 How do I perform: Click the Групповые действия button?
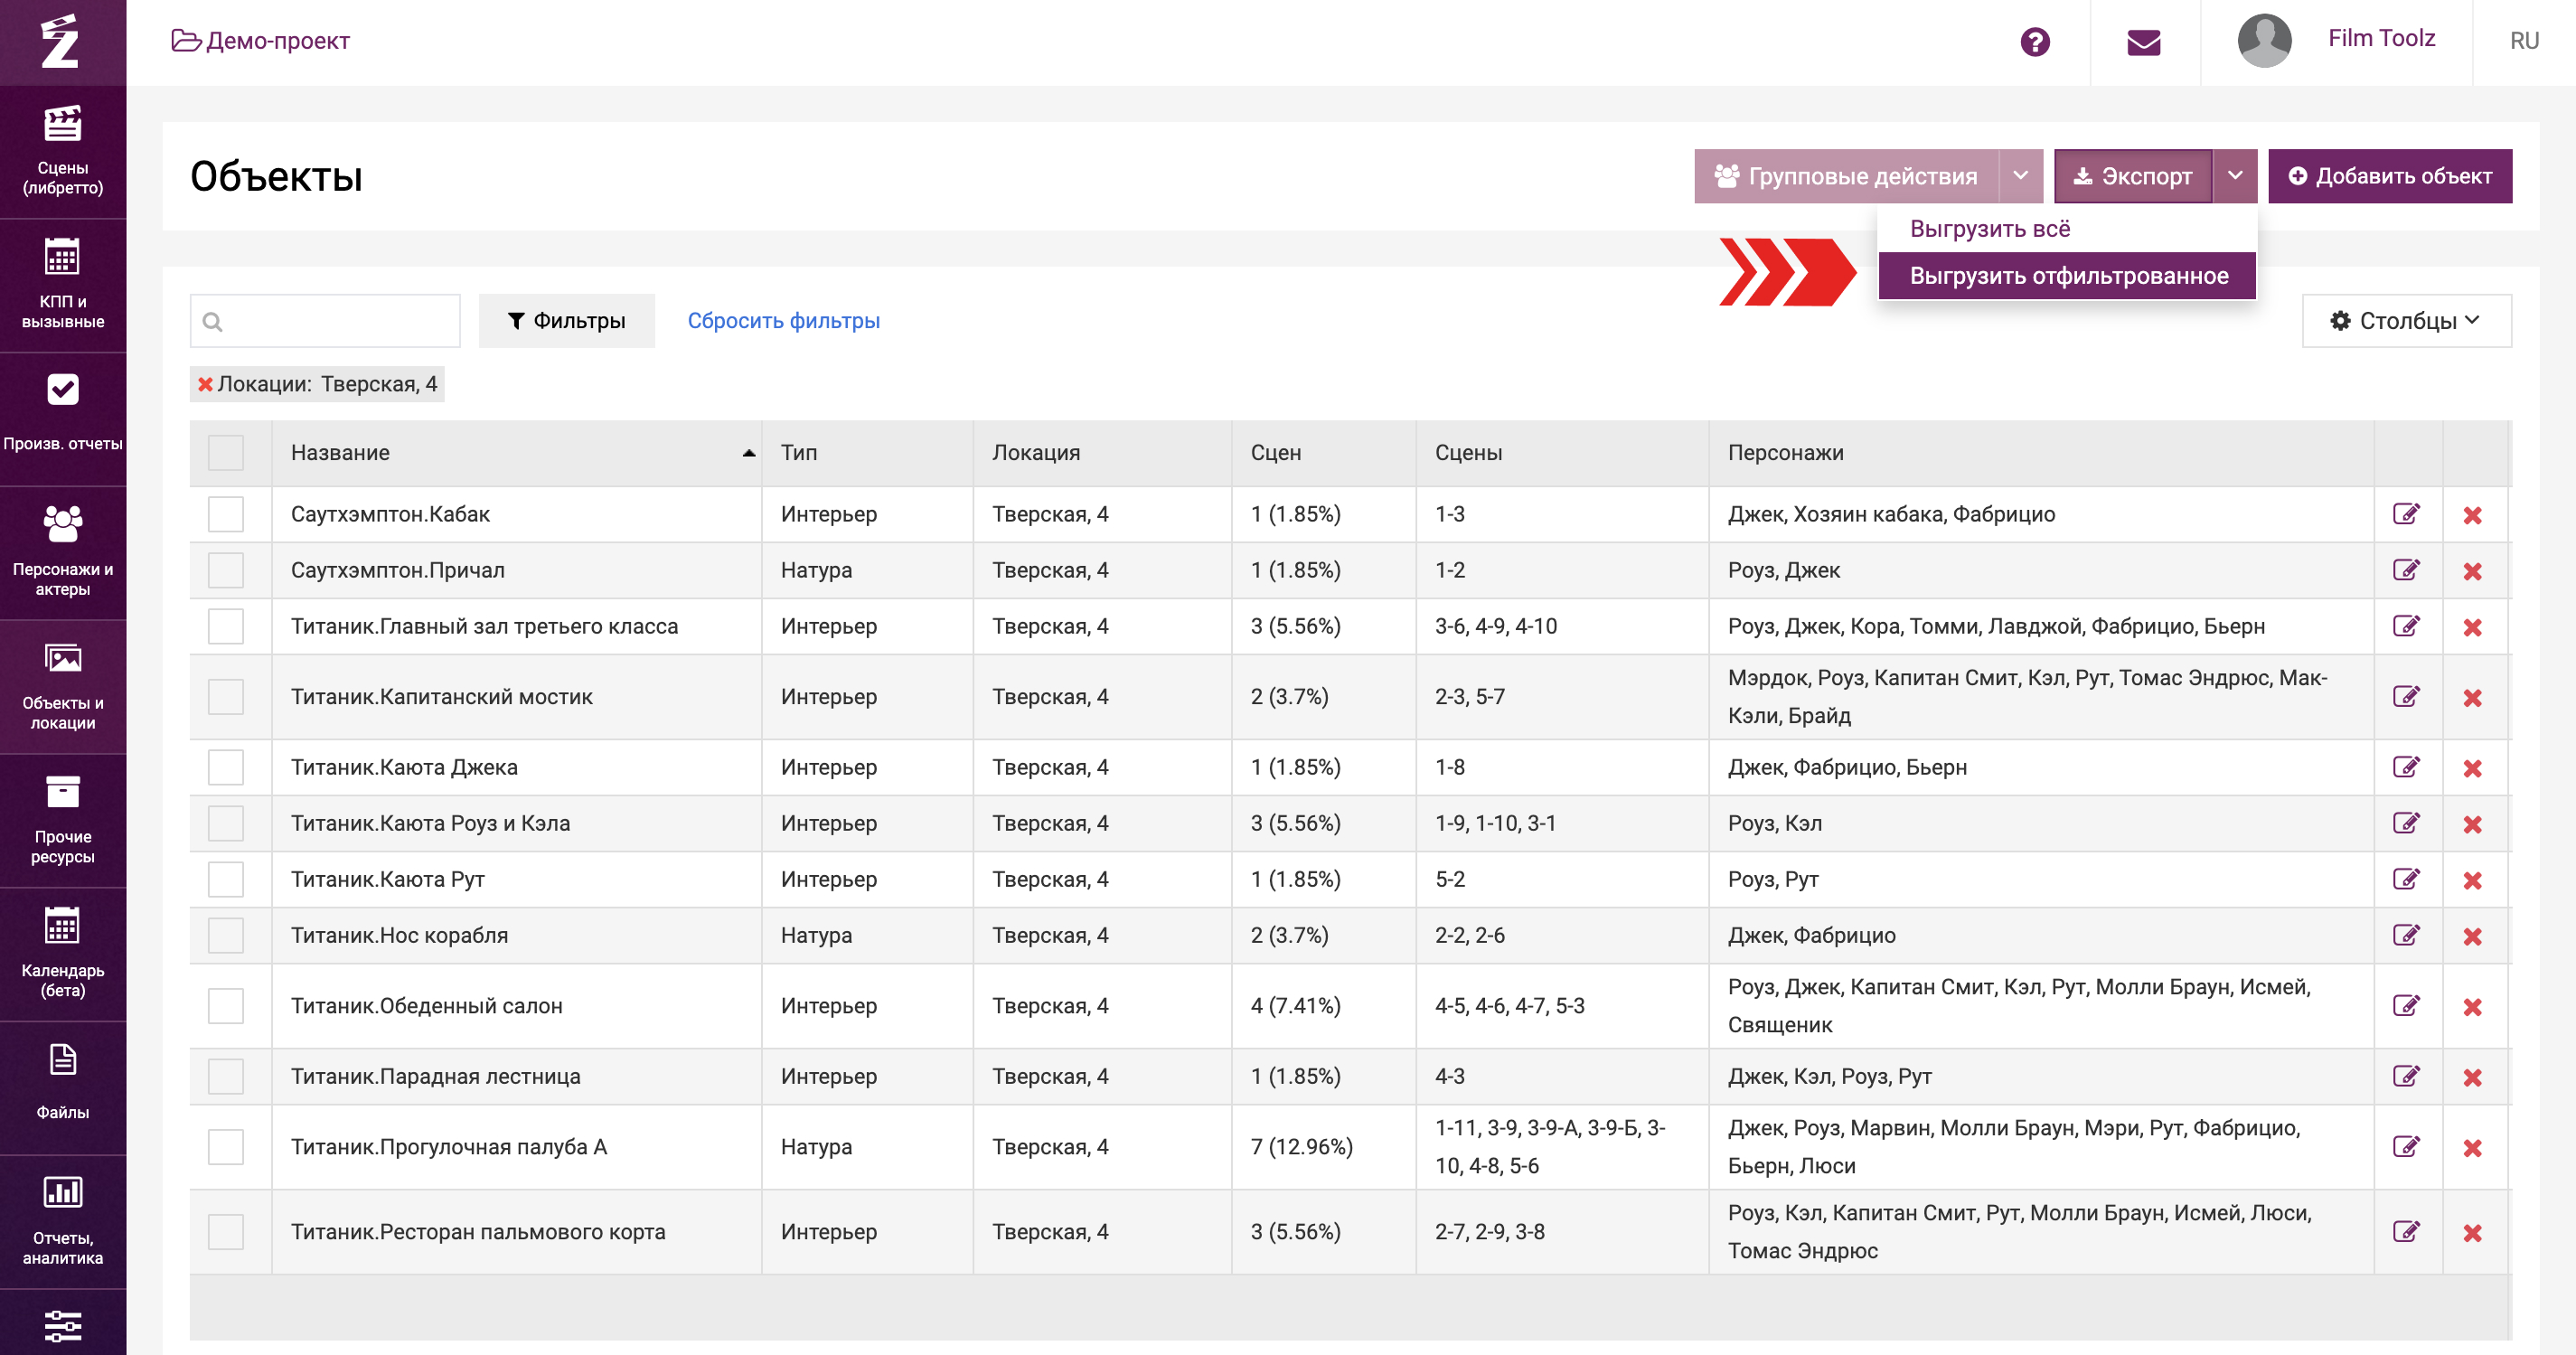(1846, 176)
